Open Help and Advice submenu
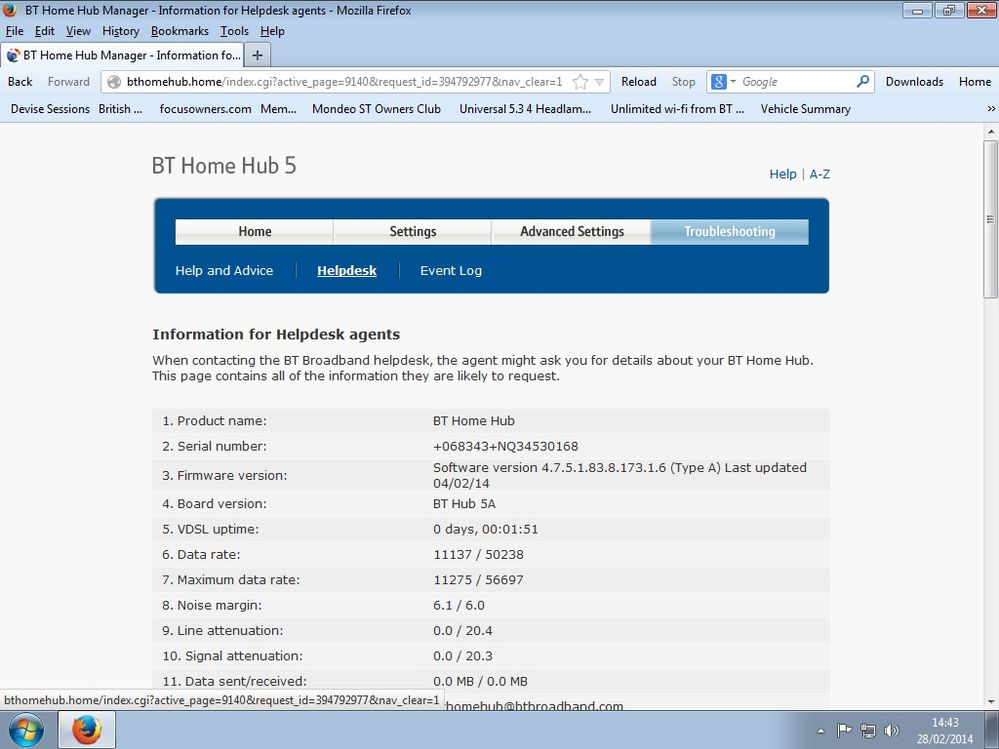The width and height of the screenshot is (999, 749). tap(224, 271)
